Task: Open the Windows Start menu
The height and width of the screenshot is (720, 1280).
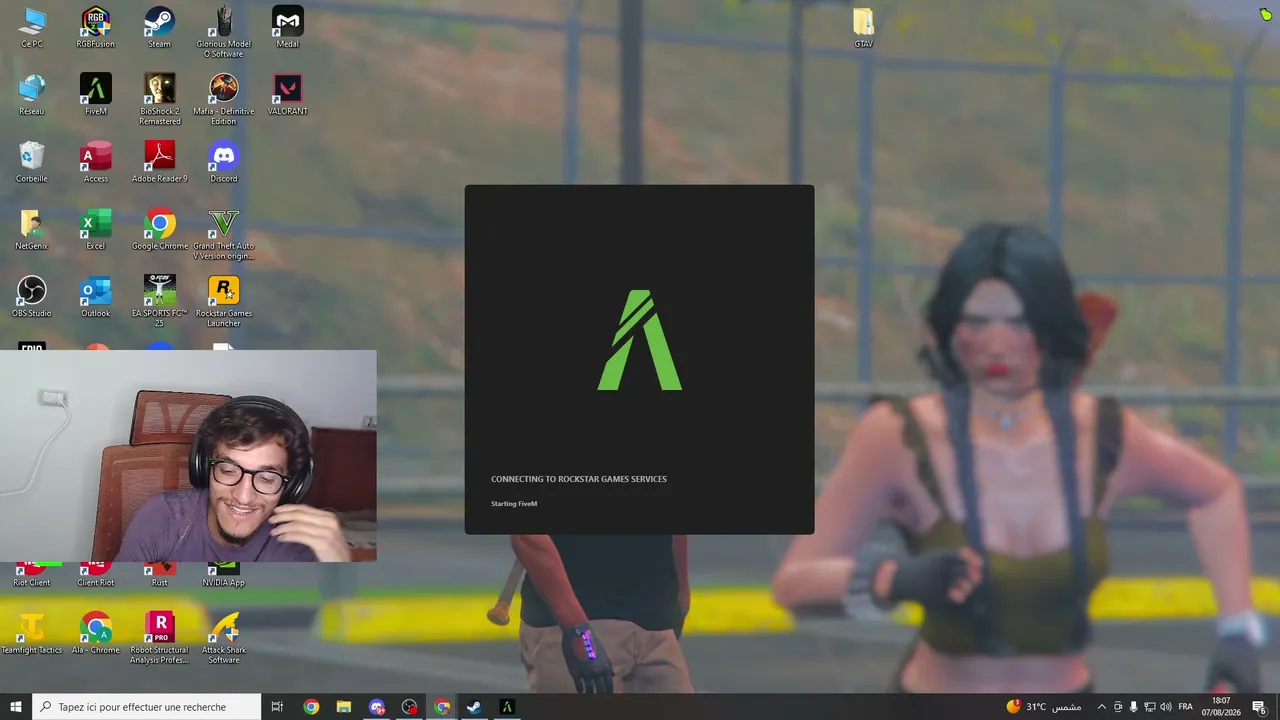Action: click(16, 707)
